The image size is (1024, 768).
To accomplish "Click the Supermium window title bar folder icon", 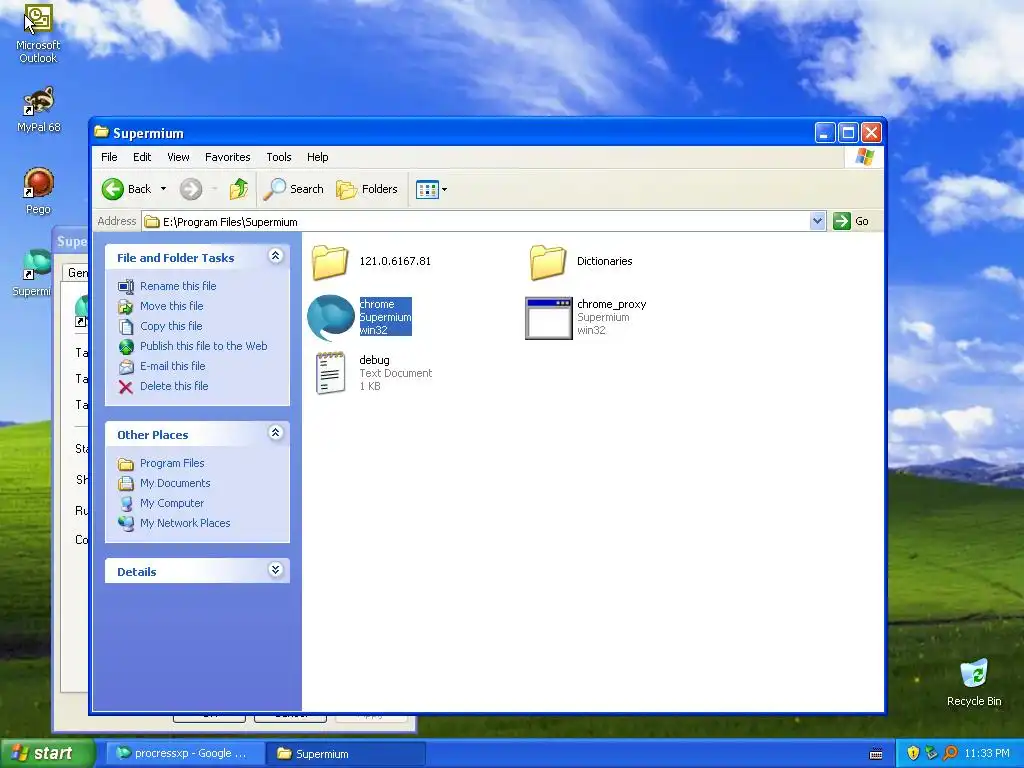I will 101,132.
